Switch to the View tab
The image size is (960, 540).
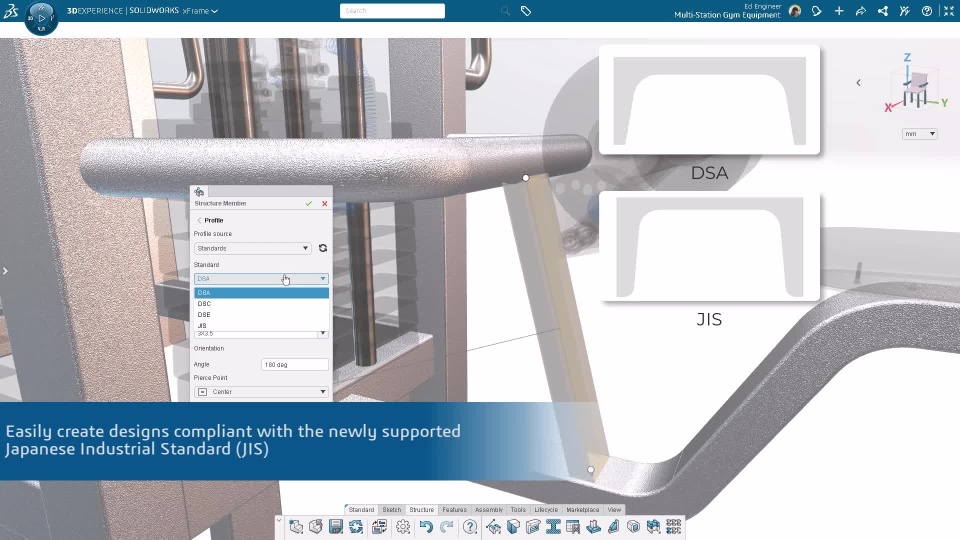coord(614,509)
